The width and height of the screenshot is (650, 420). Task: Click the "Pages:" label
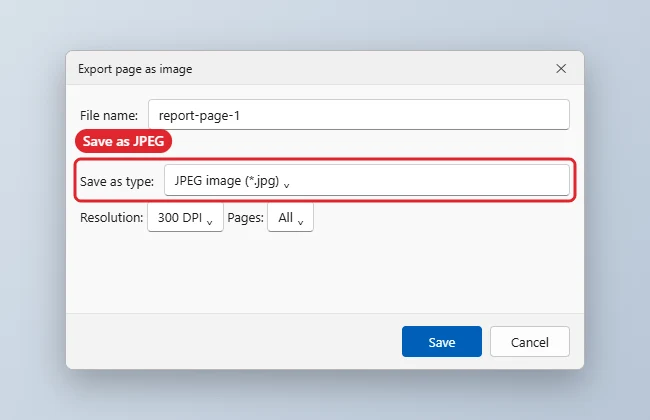coord(245,218)
